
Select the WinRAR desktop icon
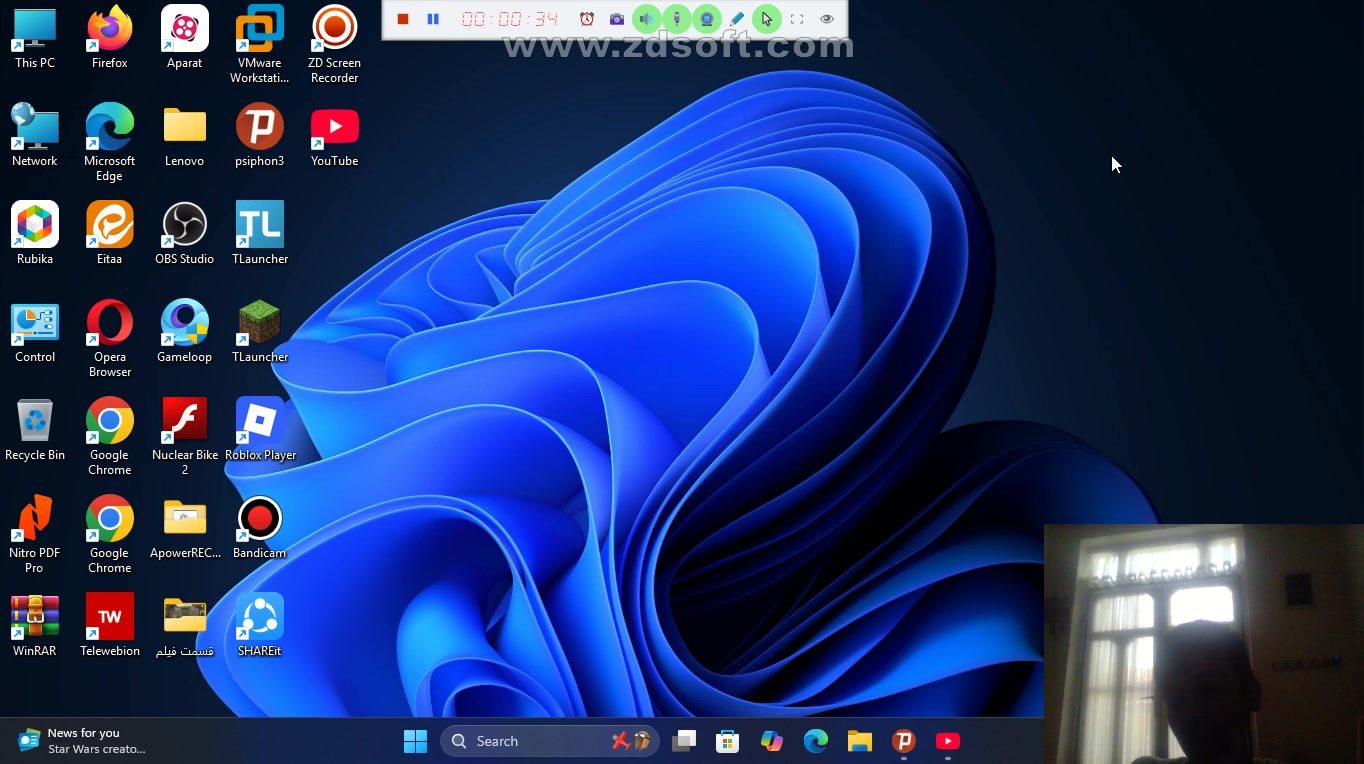pos(35,626)
